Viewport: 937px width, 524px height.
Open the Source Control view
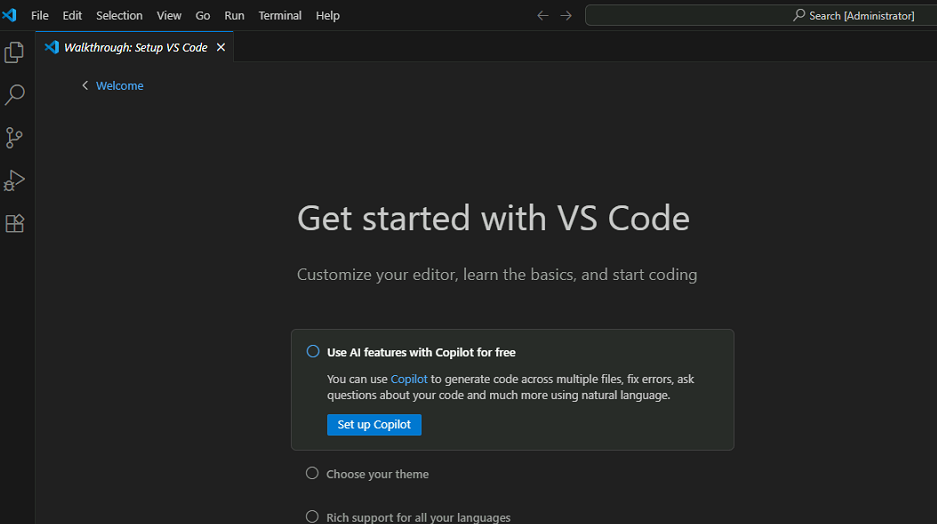coord(14,137)
